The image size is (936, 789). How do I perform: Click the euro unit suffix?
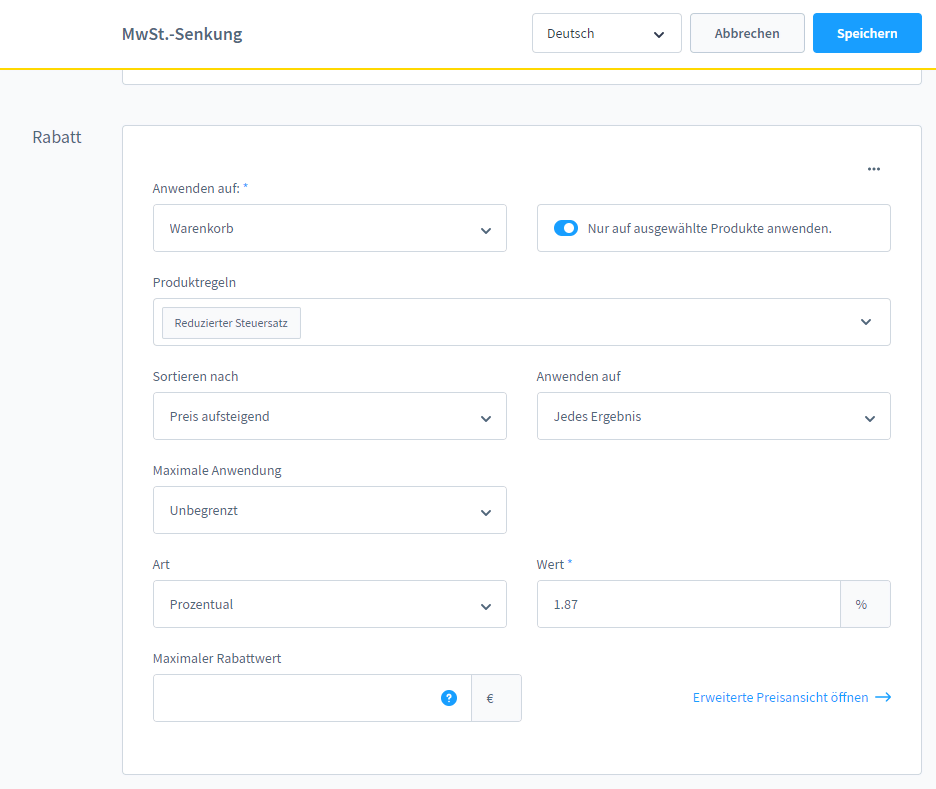[496, 698]
